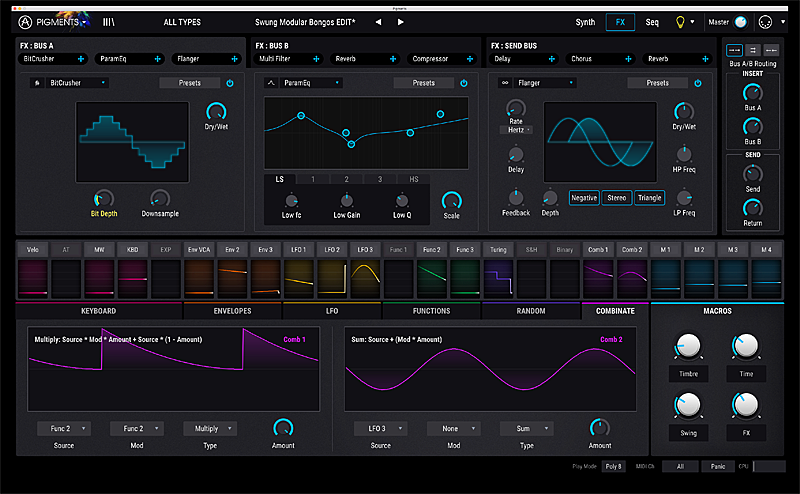Image resolution: width=800 pixels, height=494 pixels.
Task: Open the ParamEq effect type dropdown
Action: click(311, 83)
